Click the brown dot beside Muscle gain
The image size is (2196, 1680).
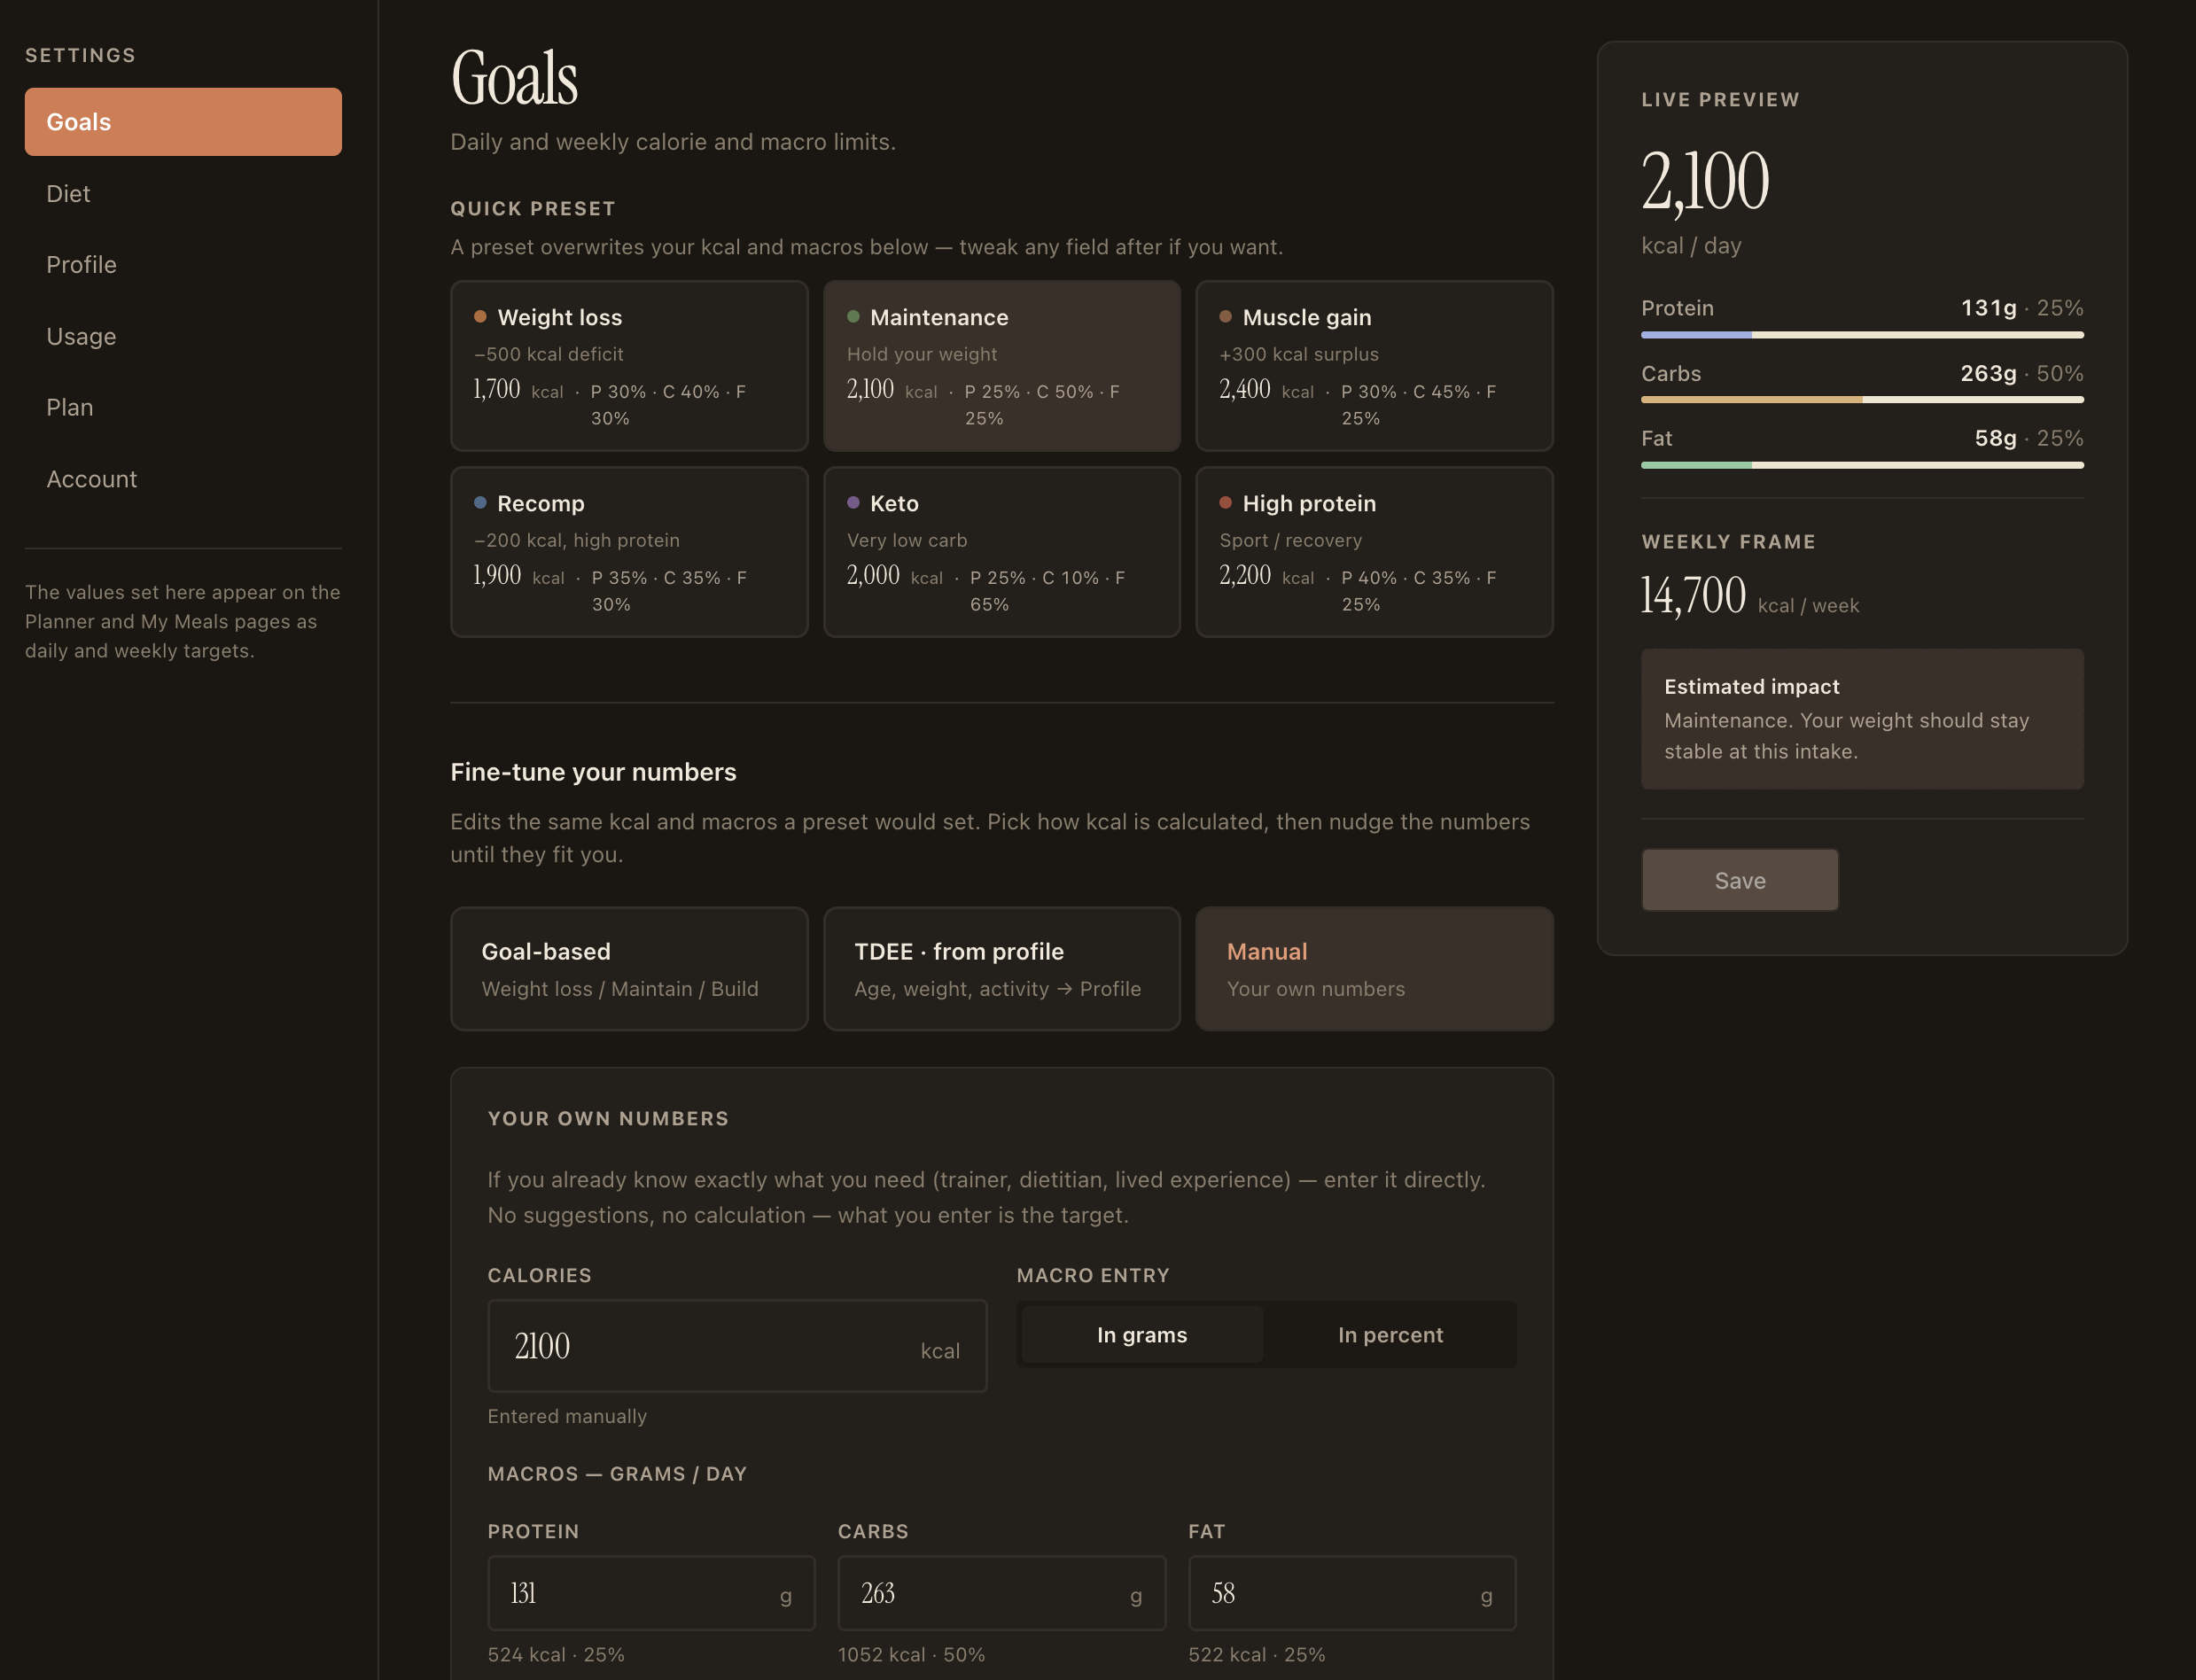point(1225,317)
